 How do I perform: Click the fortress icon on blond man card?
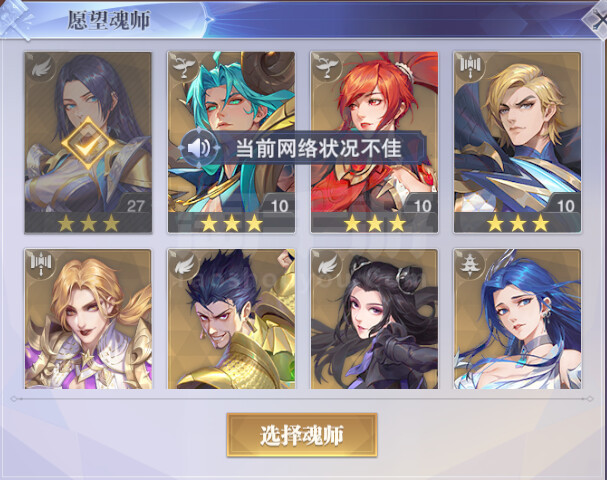(470, 68)
